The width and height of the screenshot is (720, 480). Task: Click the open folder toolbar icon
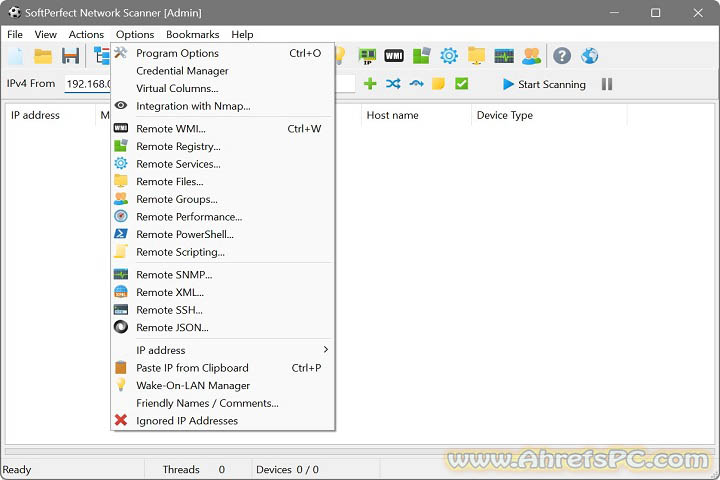43,56
